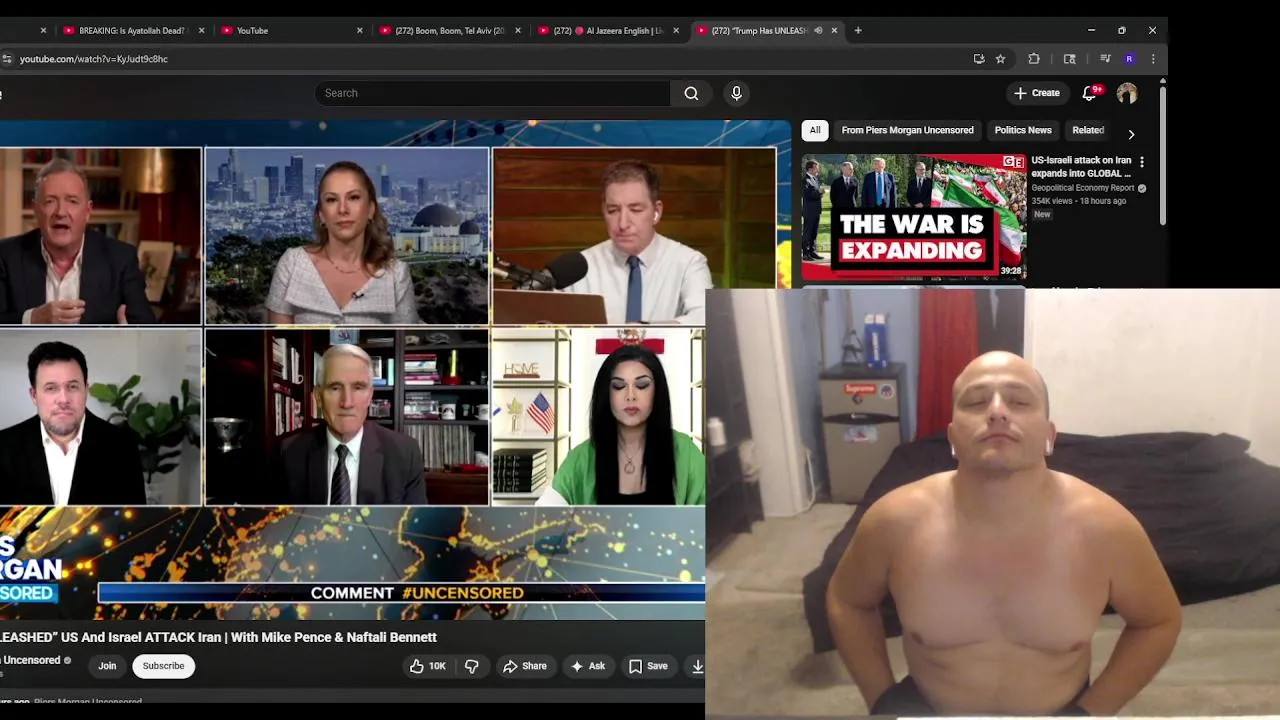
Task: View site information icon in address bar
Action: [x=7, y=59]
